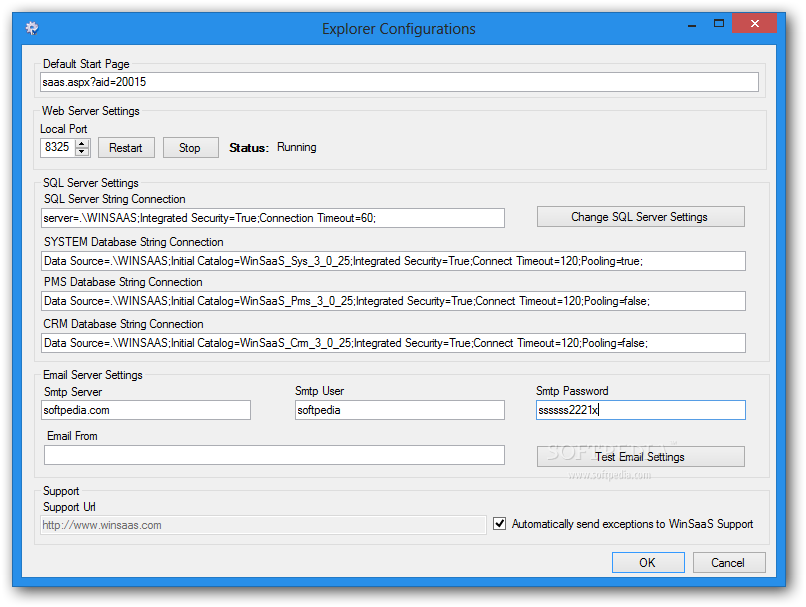806x607 pixels.
Task: Decrease Local Port with down arrow
Action: [x=82, y=152]
